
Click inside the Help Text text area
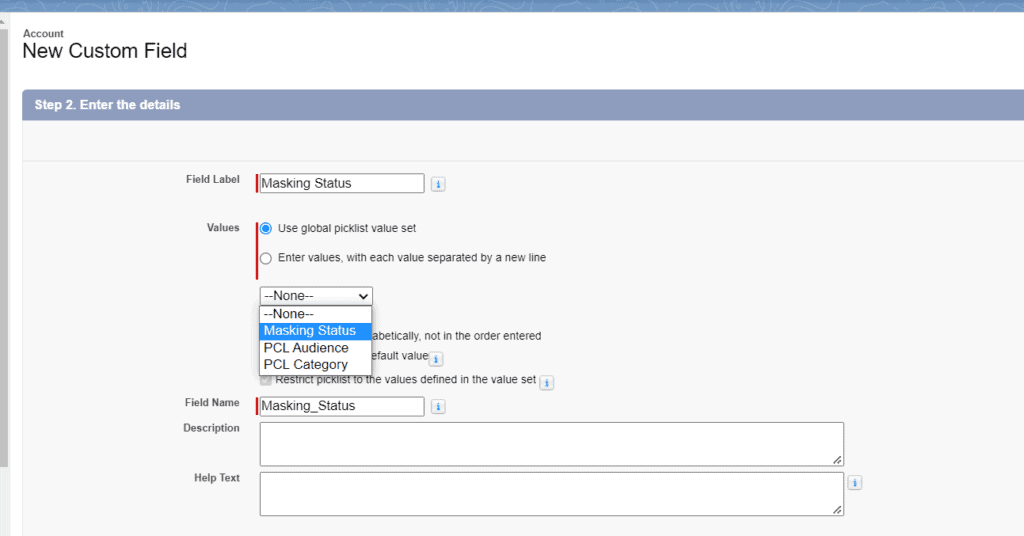[550, 493]
